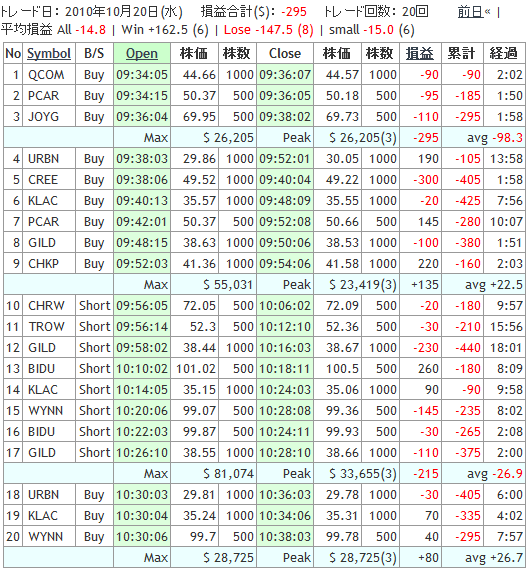Click the -230 loss in row 12
528x570 pixels.
click(426, 348)
